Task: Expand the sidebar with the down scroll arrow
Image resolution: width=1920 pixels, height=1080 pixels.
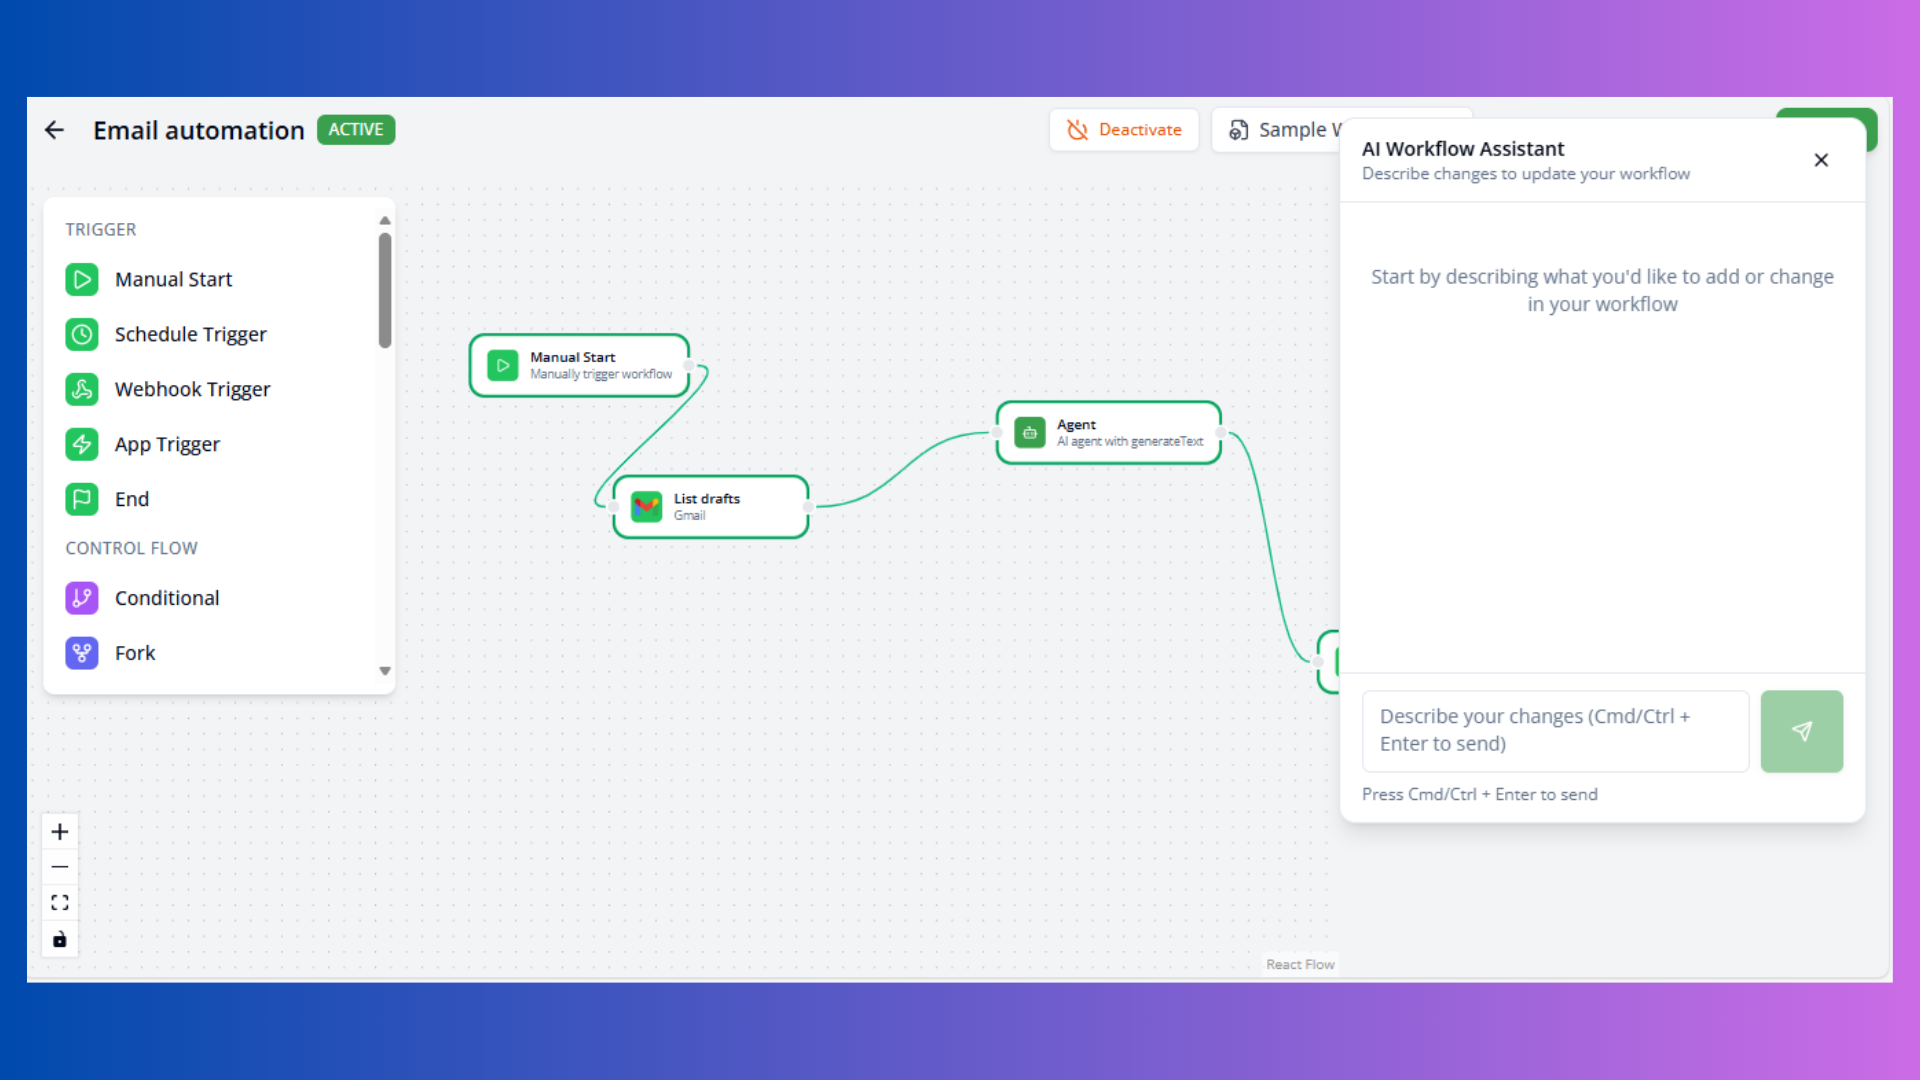Action: (385, 671)
